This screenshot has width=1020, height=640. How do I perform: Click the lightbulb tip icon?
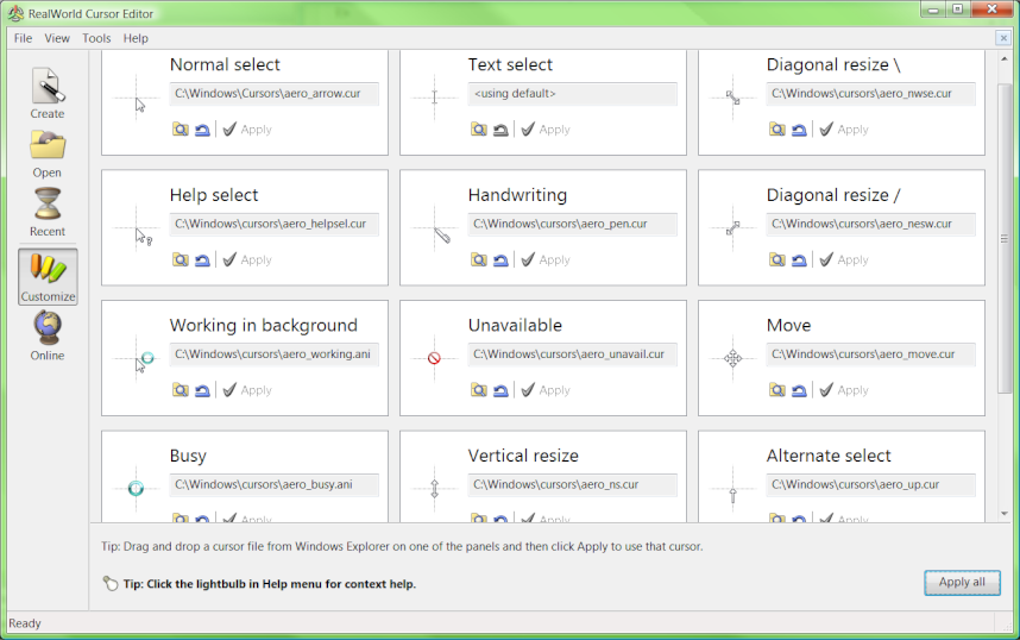click(x=111, y=583)
